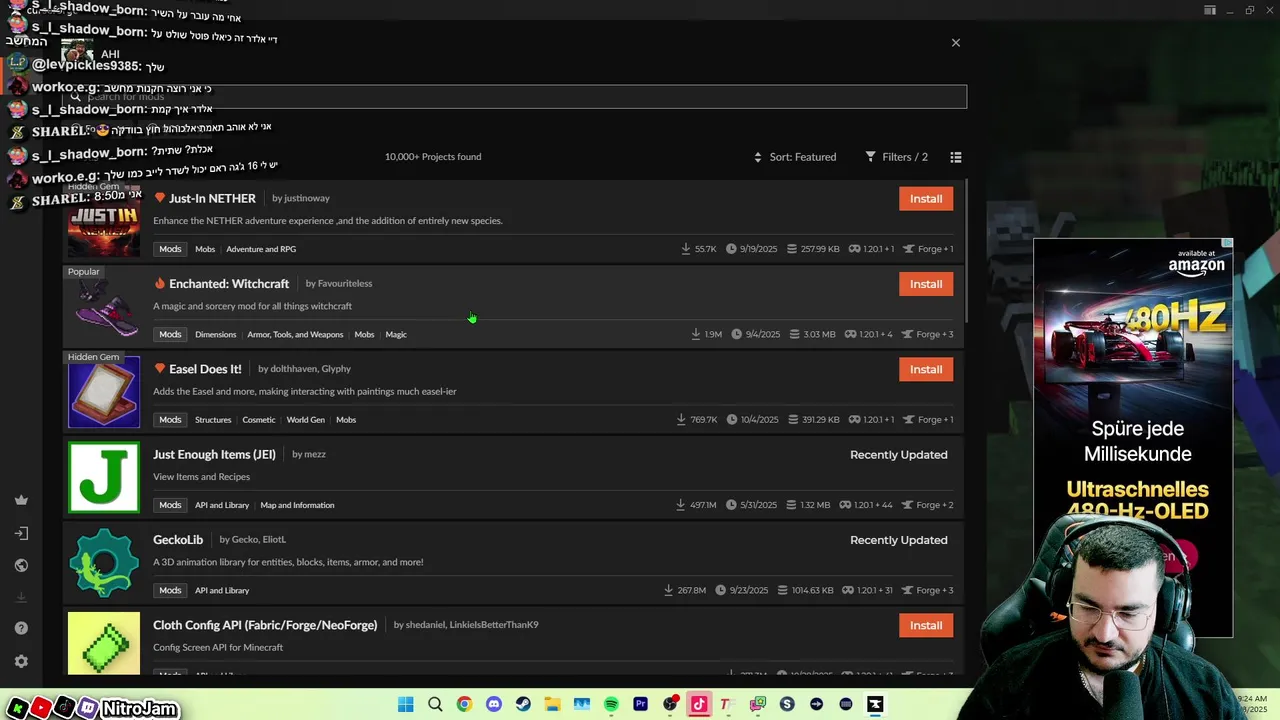Click the heart icon beside Easel Does It!
1280x720 pixels.
159,369
